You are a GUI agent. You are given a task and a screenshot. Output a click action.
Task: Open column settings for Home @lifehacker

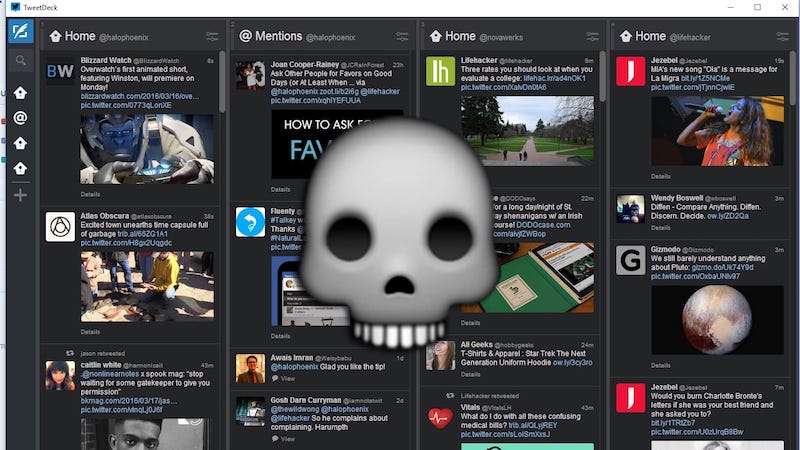pyautogui.click(x=782, y=36)
